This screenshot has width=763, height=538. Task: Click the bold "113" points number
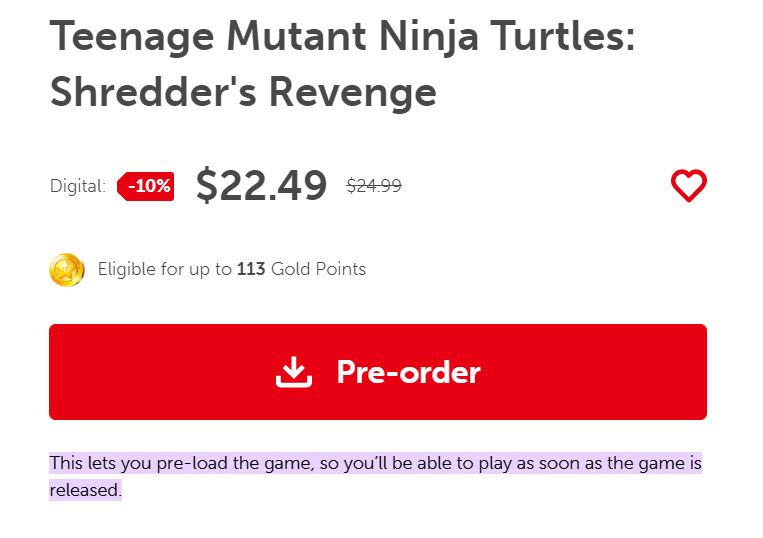pos(251,269)
